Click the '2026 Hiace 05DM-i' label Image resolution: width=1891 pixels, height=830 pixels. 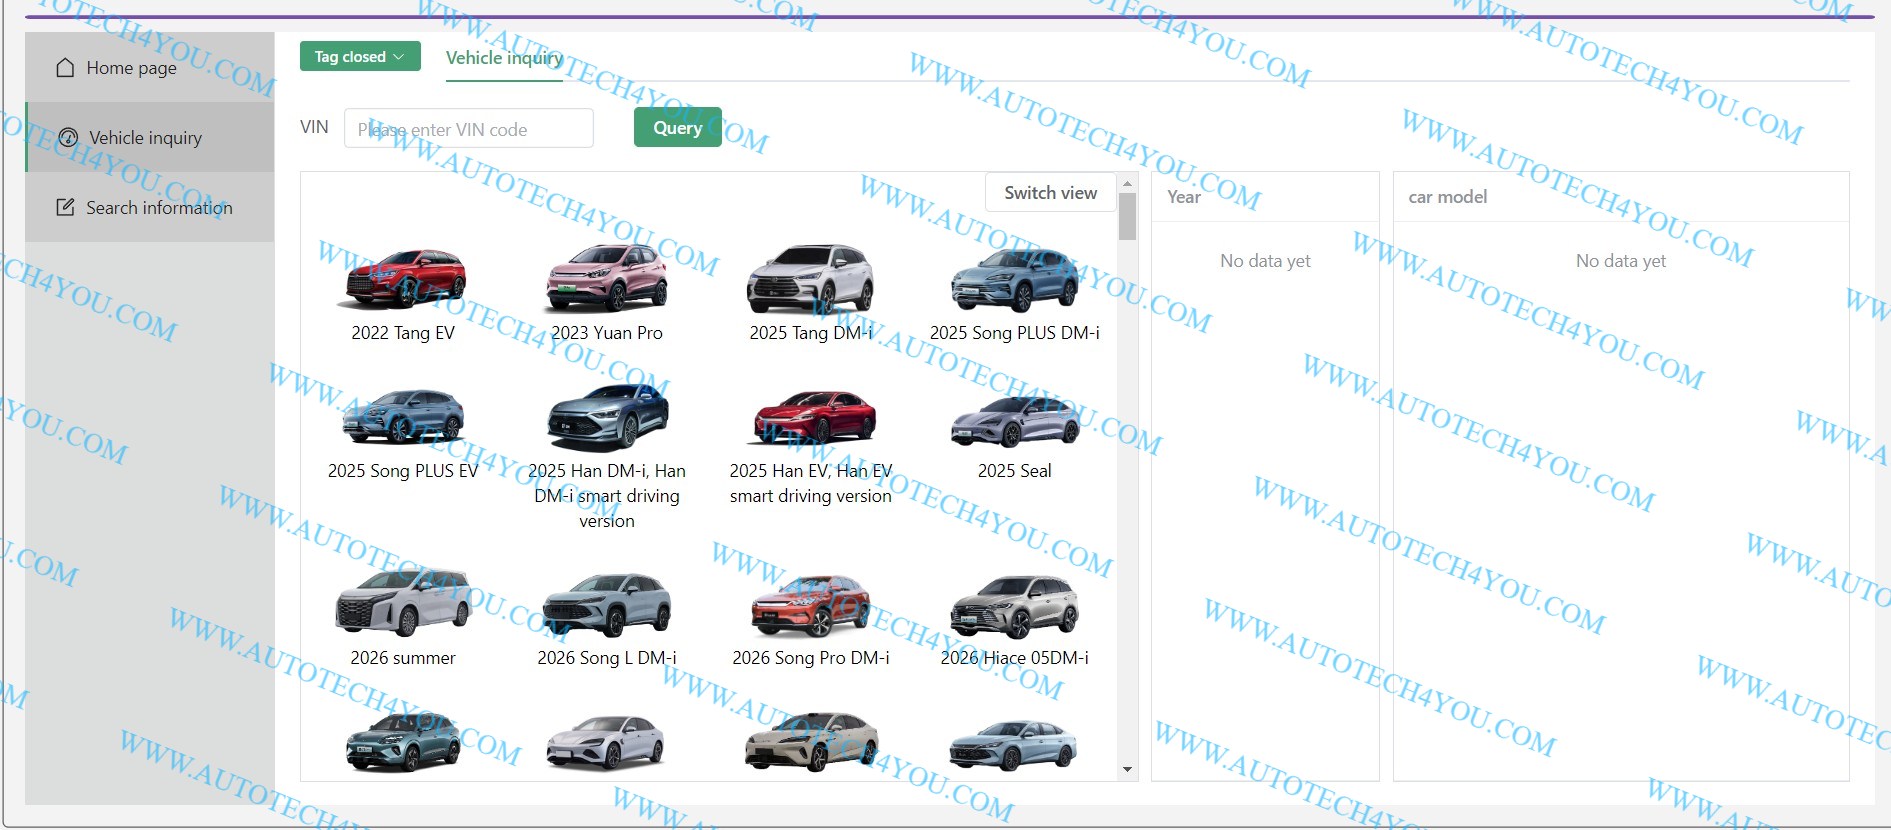[x=1015, y=658]
